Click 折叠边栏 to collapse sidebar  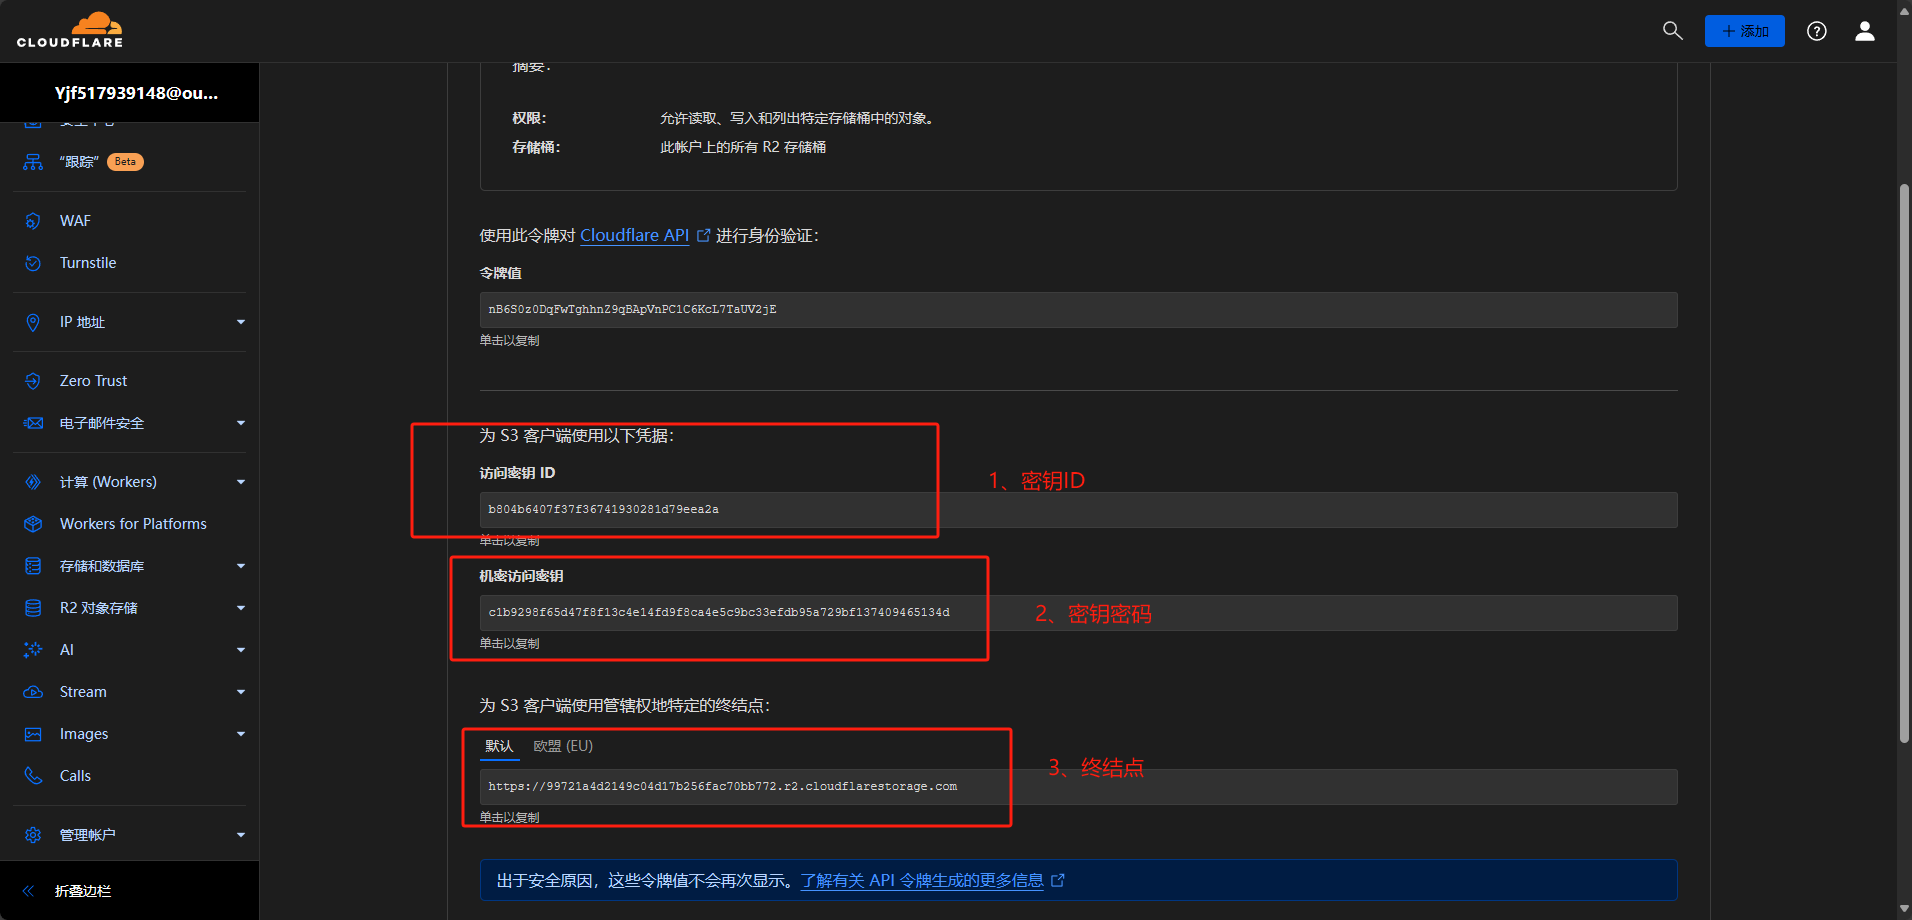(x=83, y=891)
